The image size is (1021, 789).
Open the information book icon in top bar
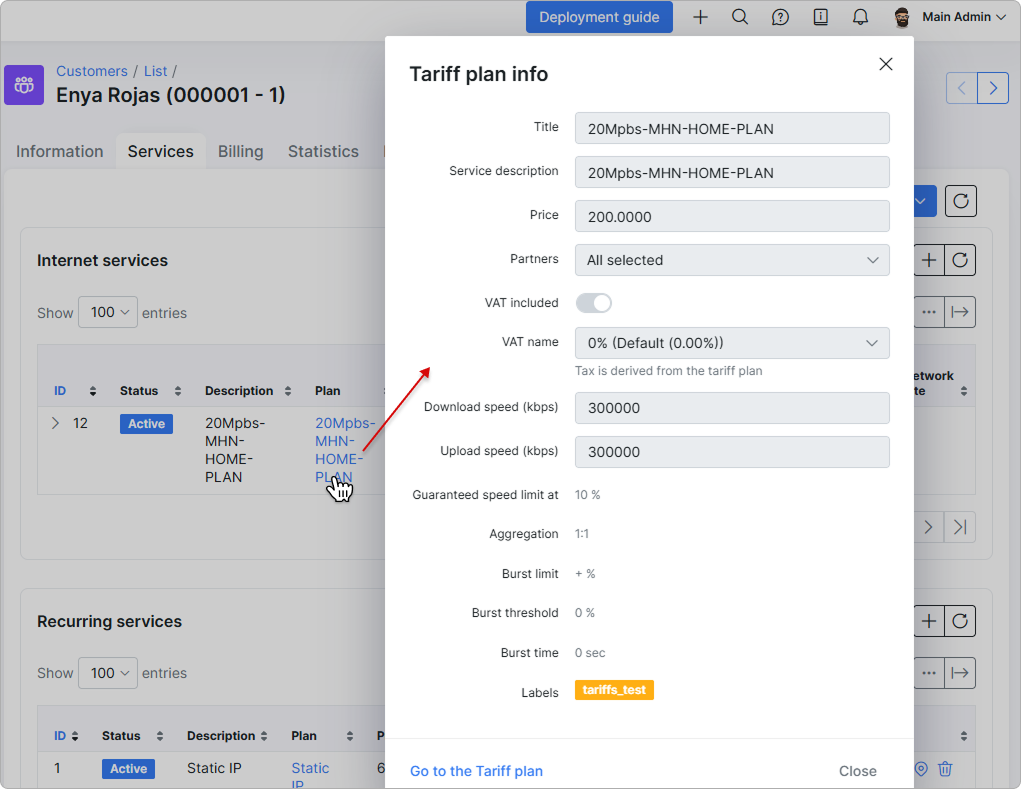(x=820, y=17)
